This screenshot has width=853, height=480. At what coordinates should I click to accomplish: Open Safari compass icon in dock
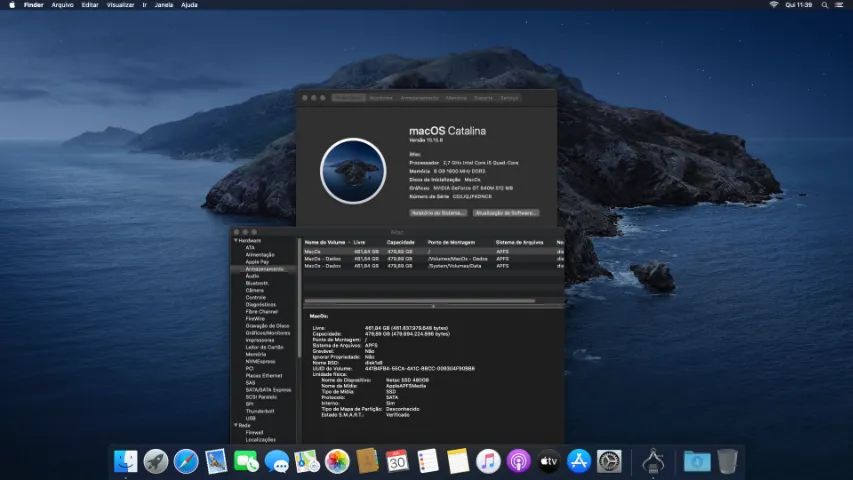click(x=186, y=461)
